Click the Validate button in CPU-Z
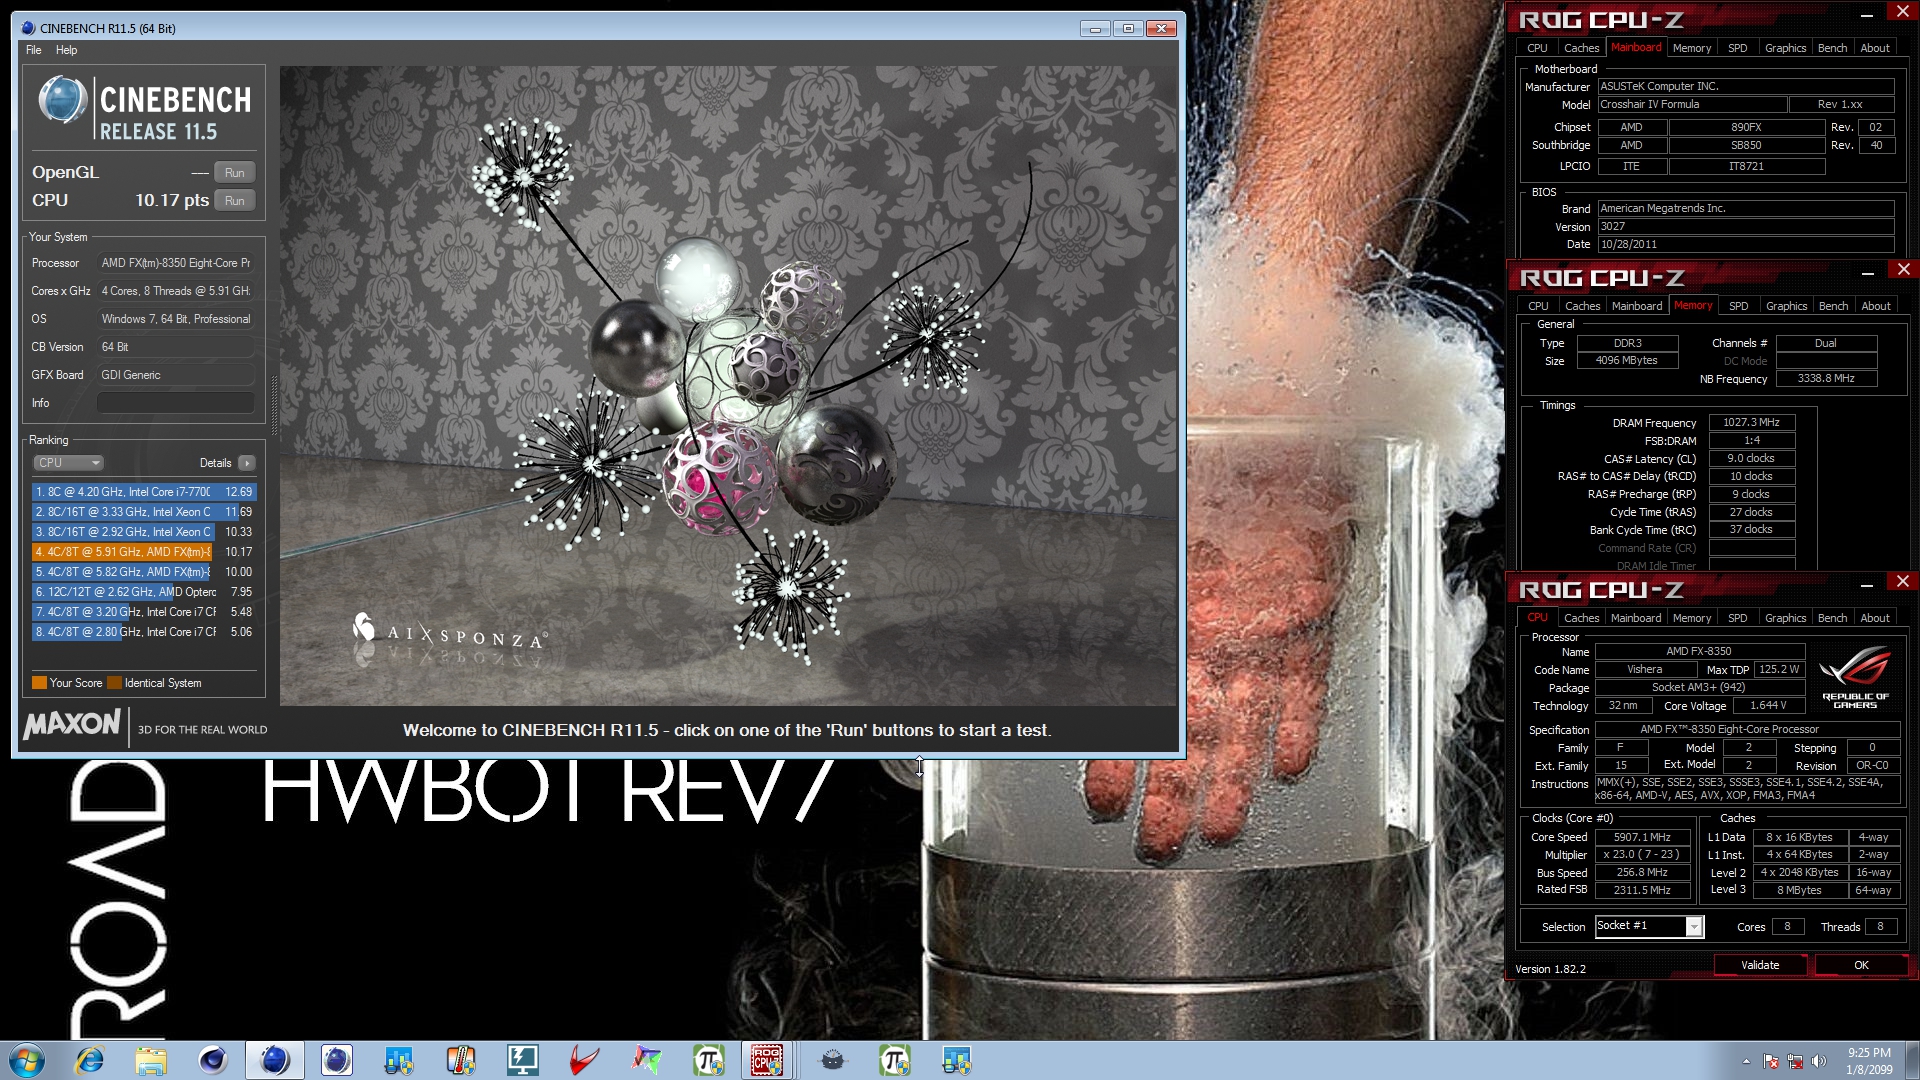 coord(1760,965)
